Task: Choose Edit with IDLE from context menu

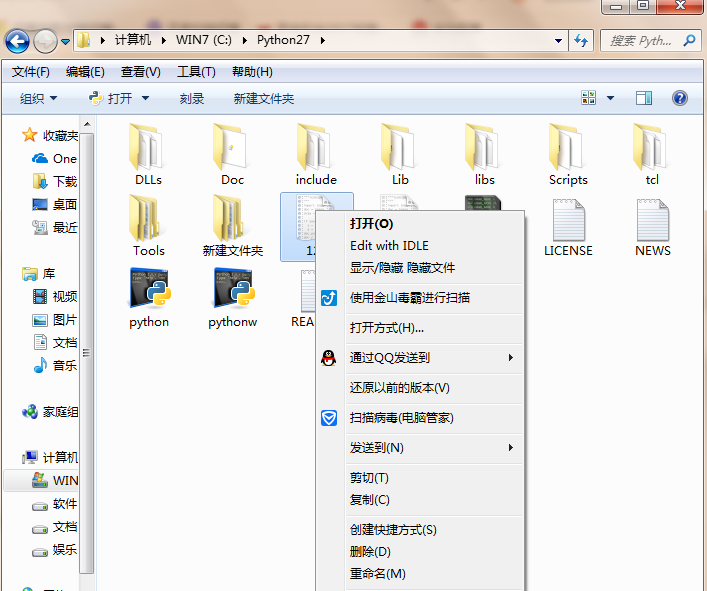Action: [x=388, y=245]
